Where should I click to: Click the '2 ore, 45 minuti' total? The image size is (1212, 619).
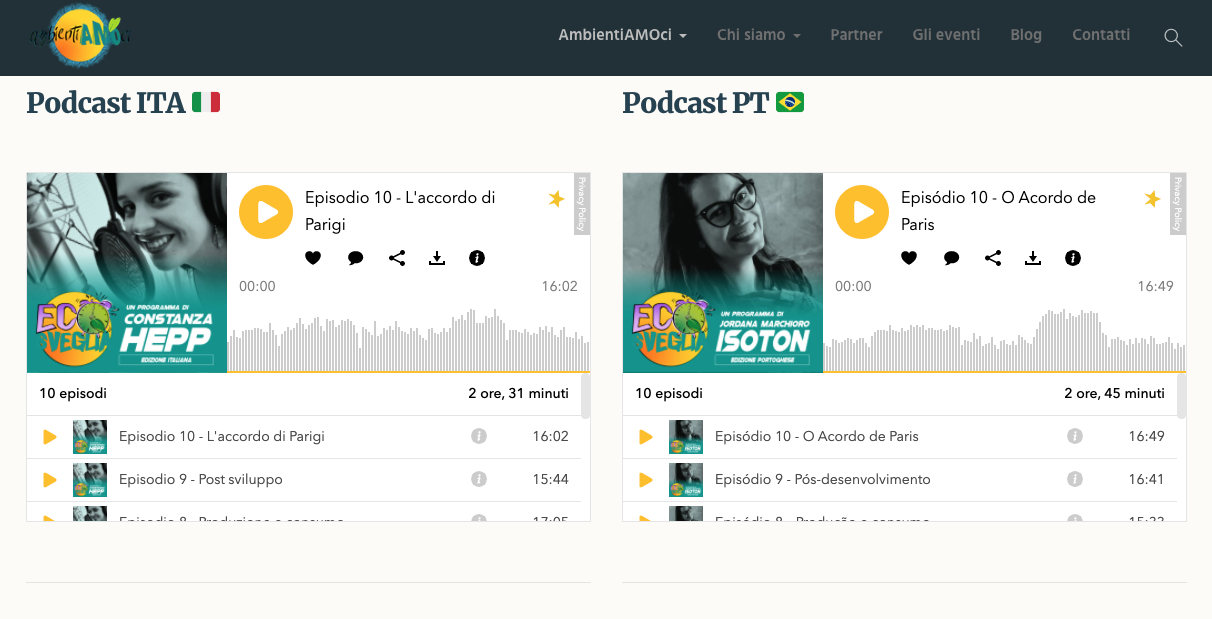coord(1114,393)
